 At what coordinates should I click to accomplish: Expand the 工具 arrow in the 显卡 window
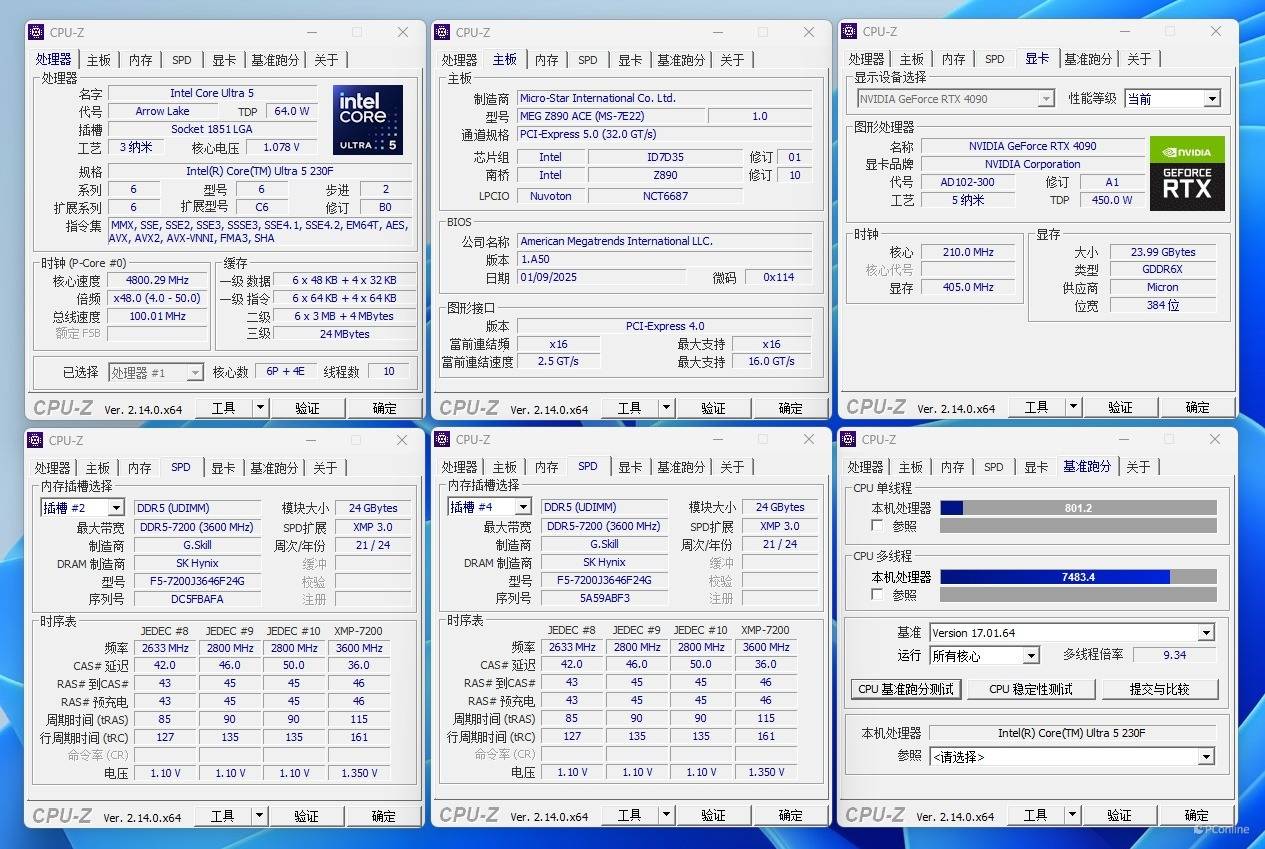1073,407
